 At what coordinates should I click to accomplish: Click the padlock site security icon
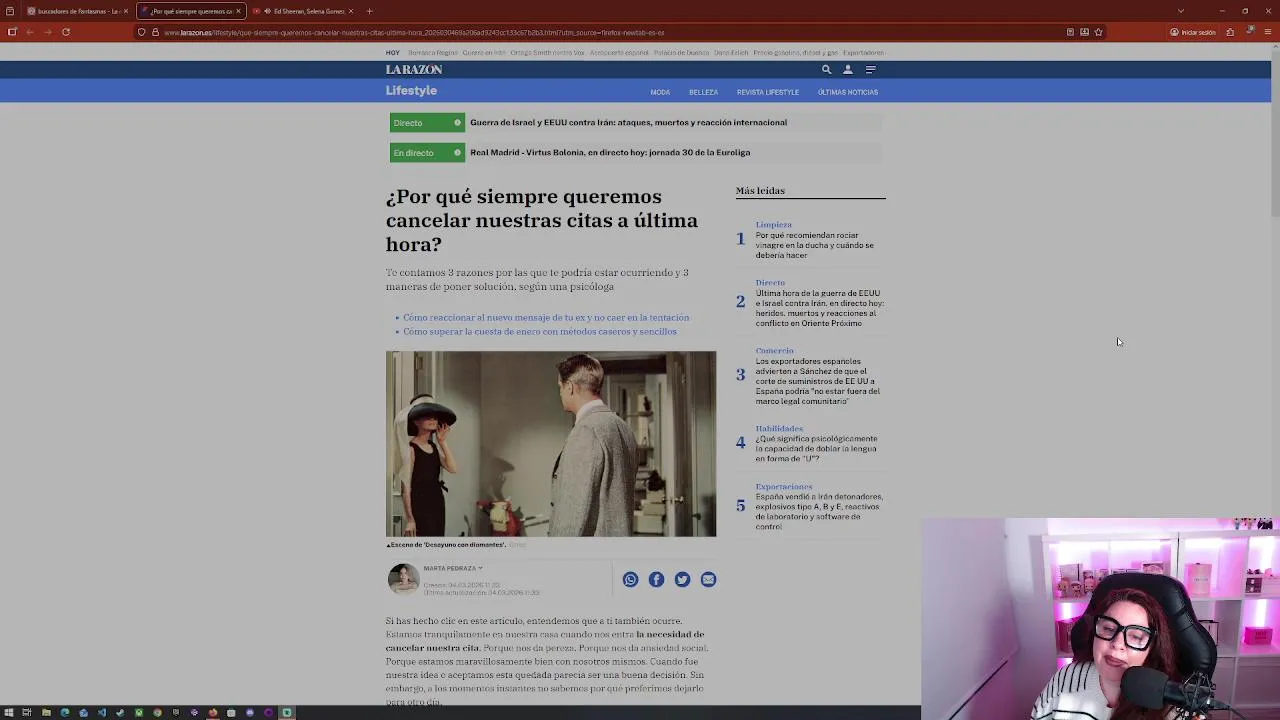point(155,32)
